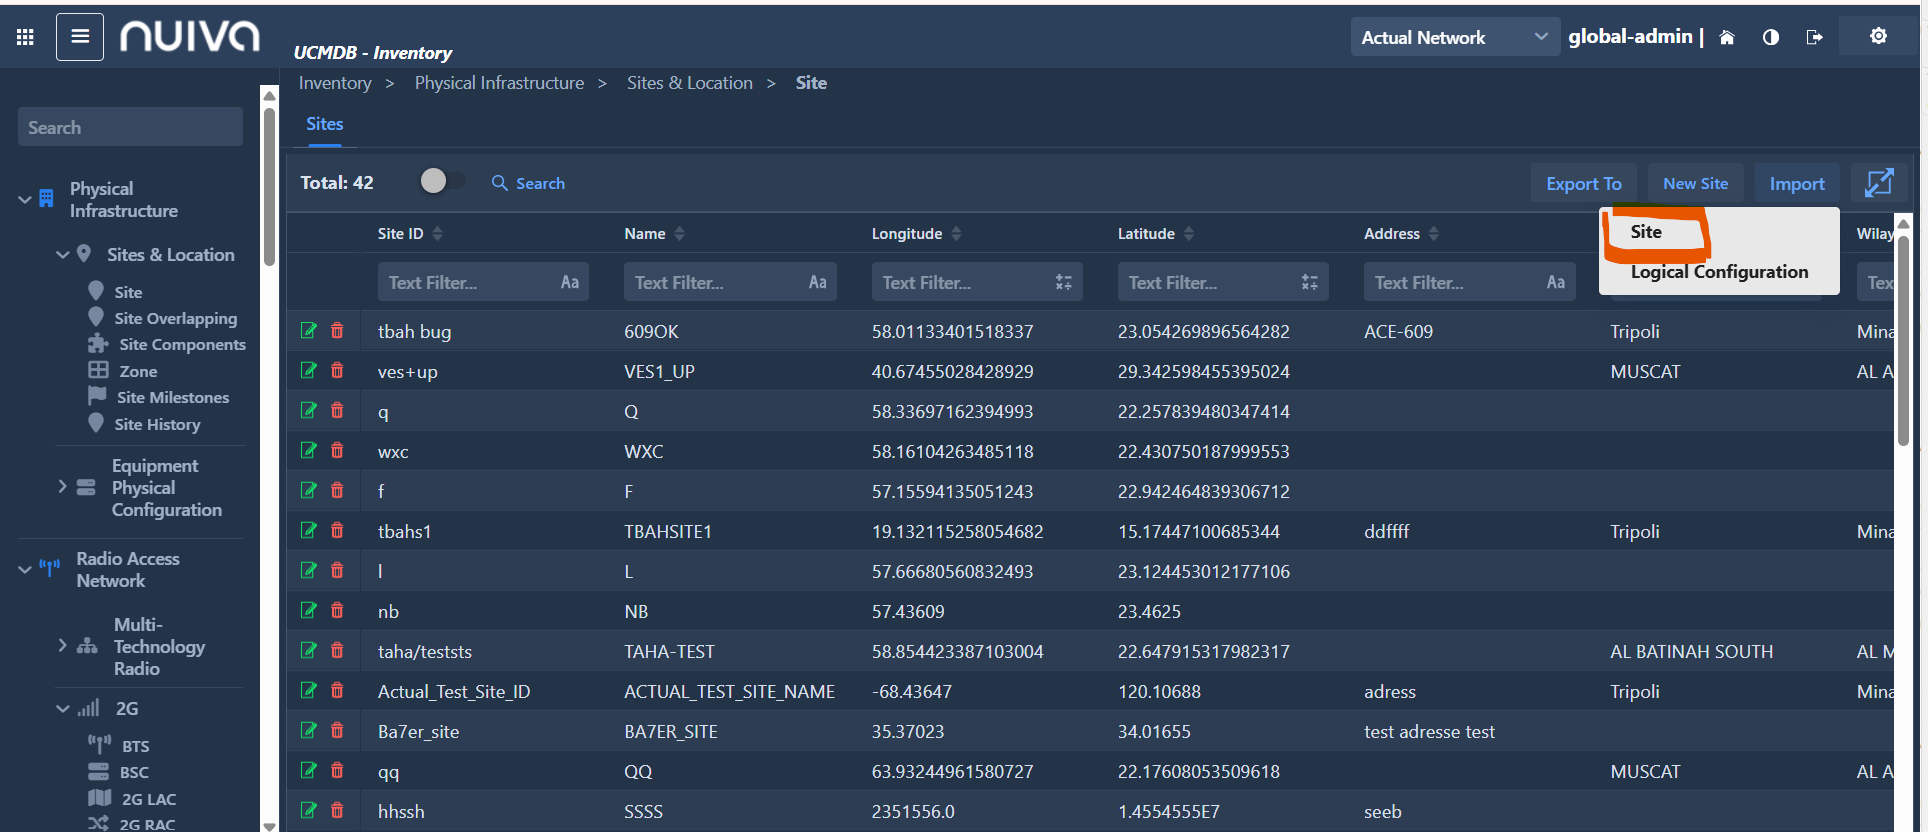This screenshot has height=832, width=1928.
Task: Delete the 'ves+up' site row
Action: click(337, 371)
